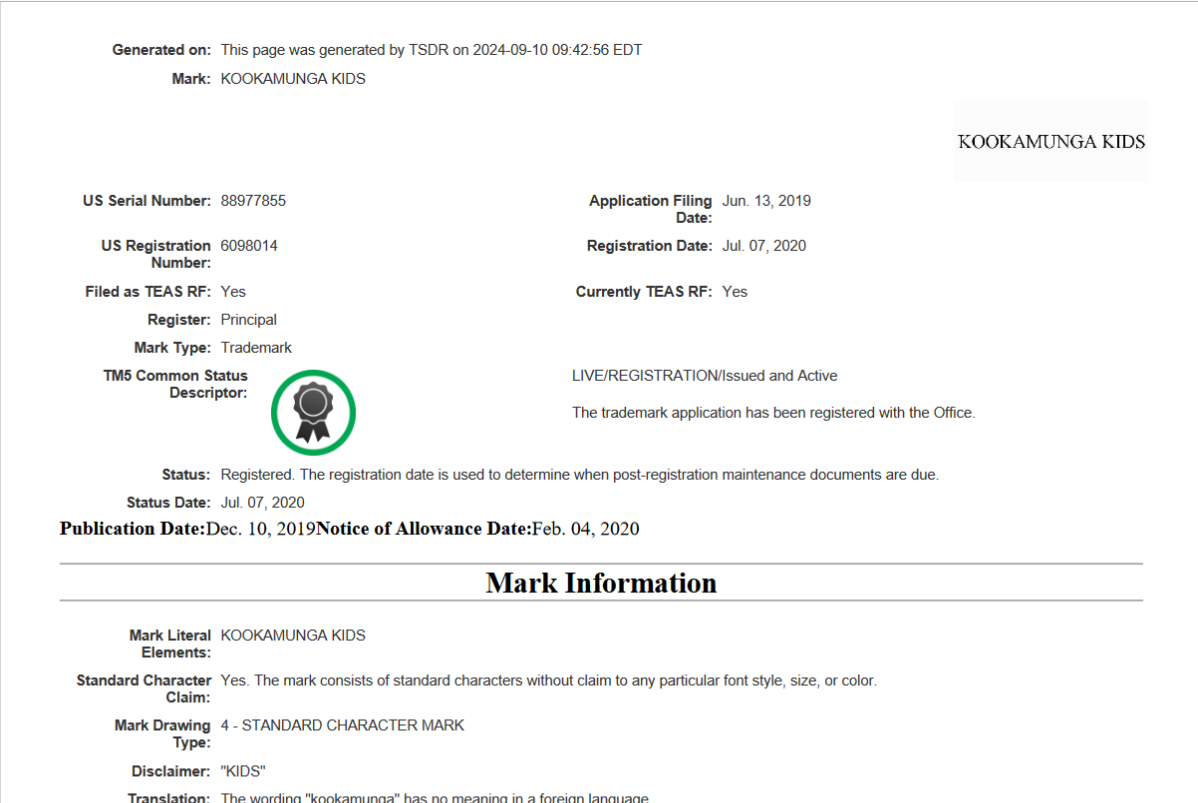
Task: Click the standard characters claim sentence
Action: (x=549, y=681)
